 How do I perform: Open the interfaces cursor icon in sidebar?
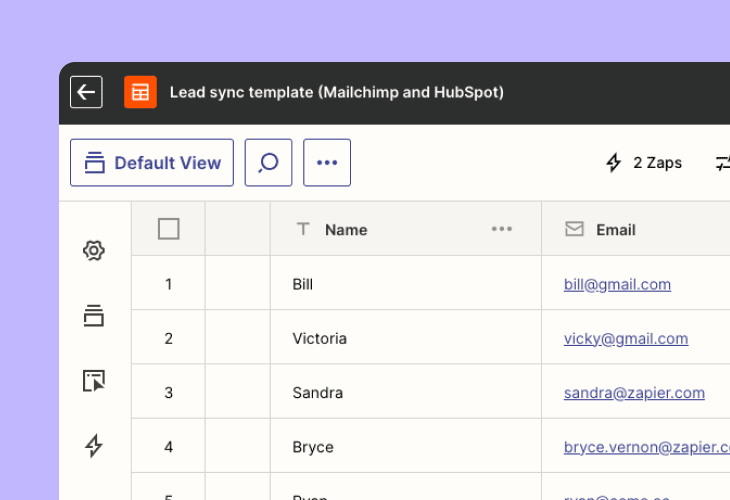point(94,381)
